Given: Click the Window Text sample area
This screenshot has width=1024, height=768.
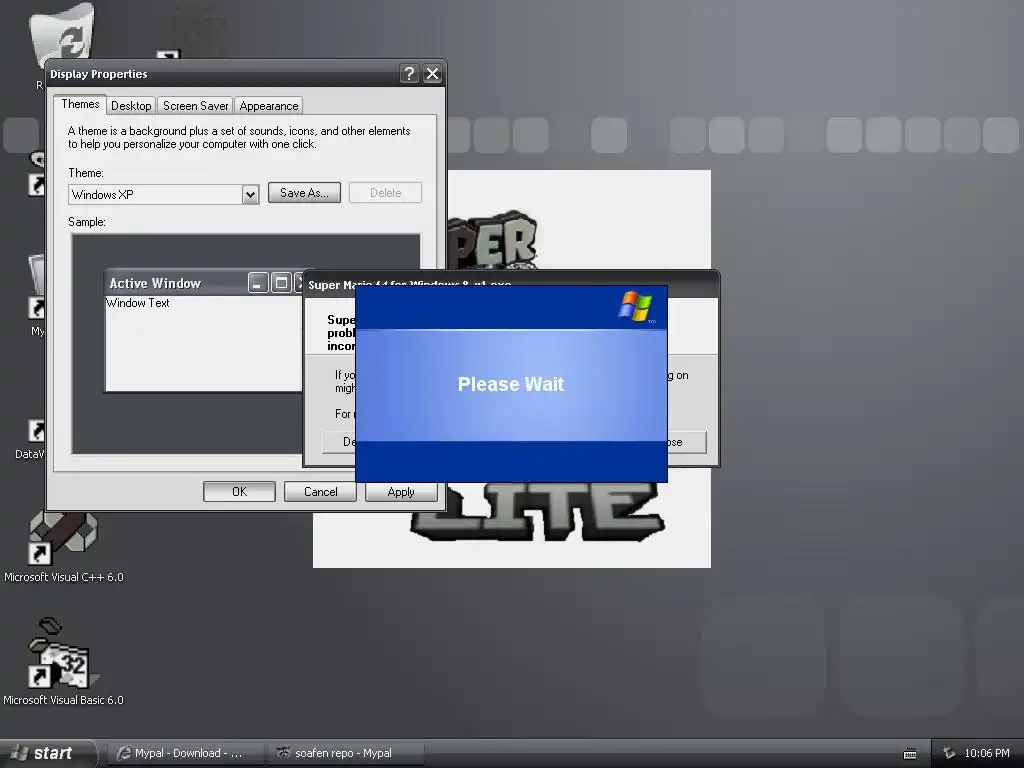Looking at the screenshot, I should [138, 303].
